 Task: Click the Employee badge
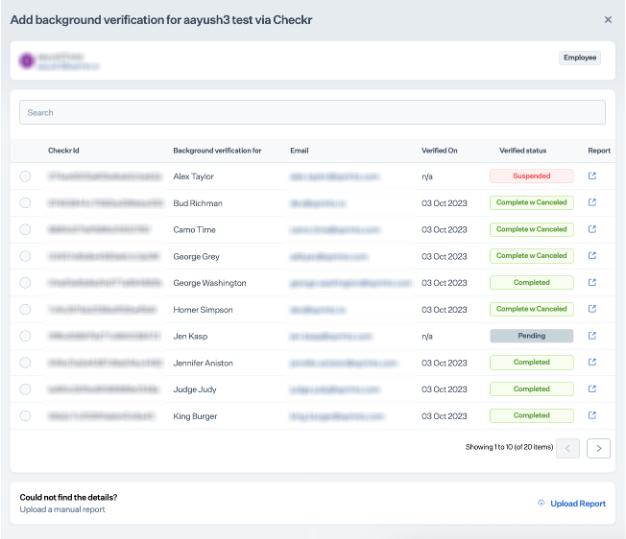[580, 57]
